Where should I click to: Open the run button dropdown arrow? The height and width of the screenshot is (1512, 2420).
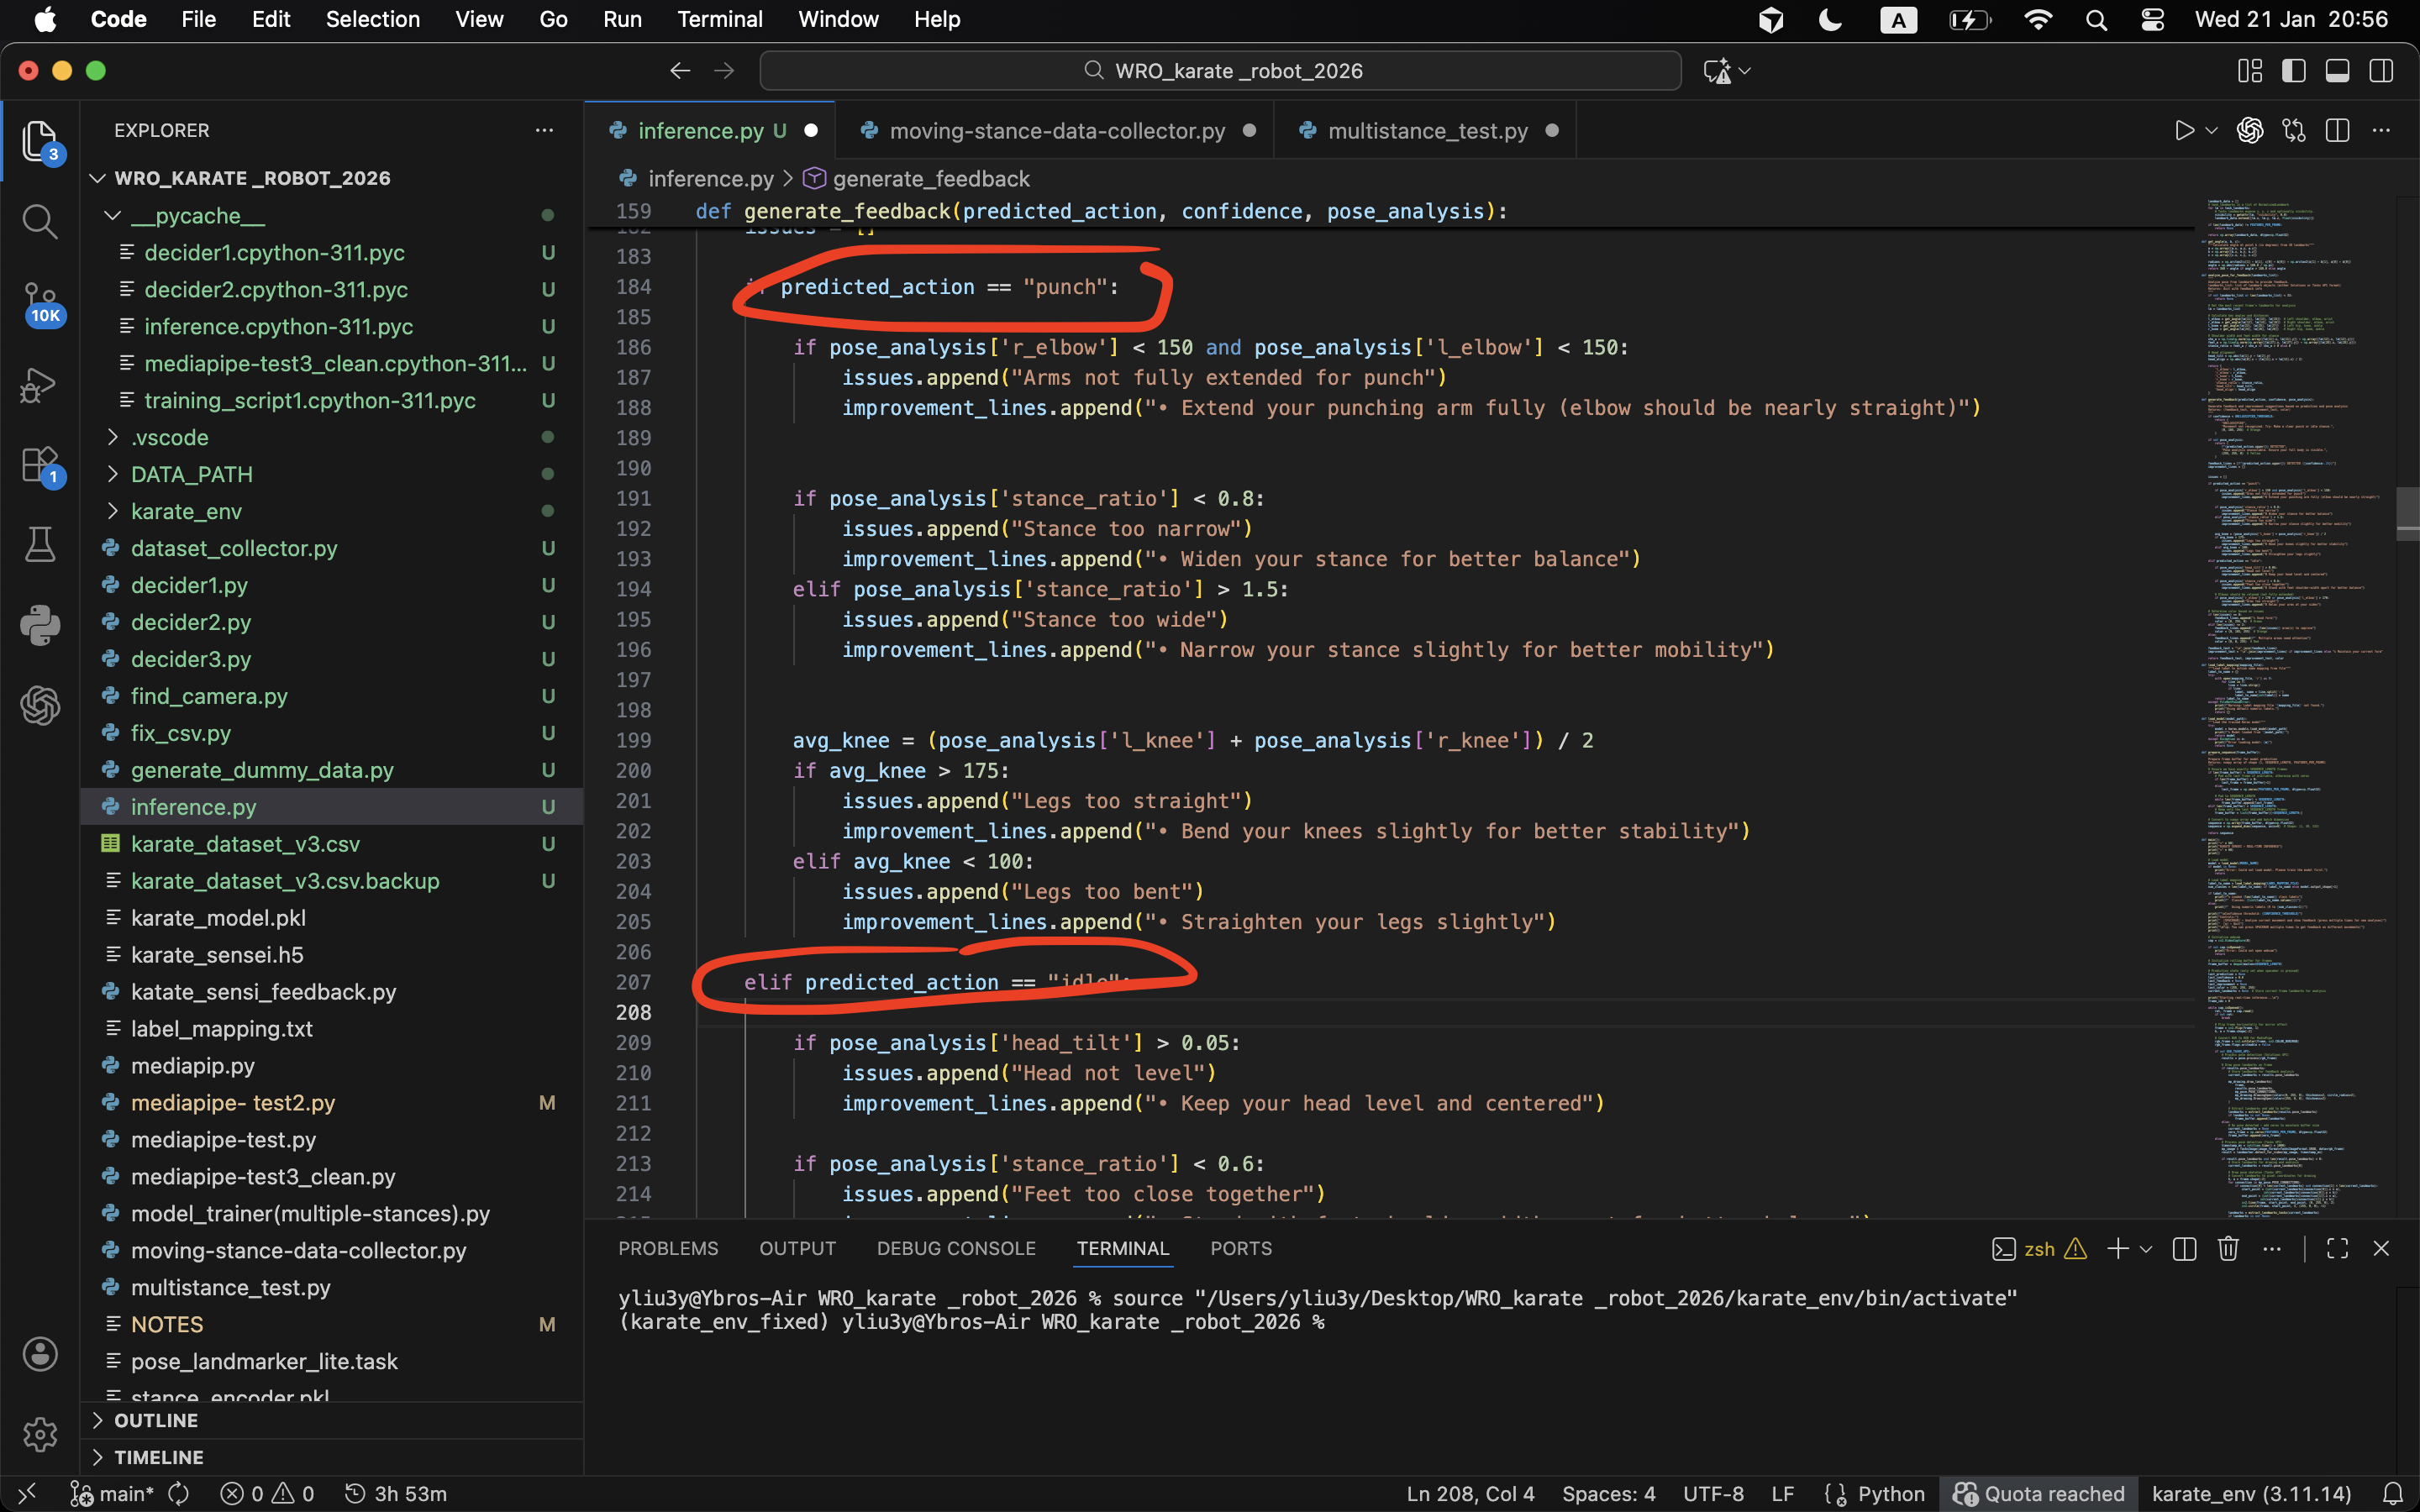[2212, 131]
